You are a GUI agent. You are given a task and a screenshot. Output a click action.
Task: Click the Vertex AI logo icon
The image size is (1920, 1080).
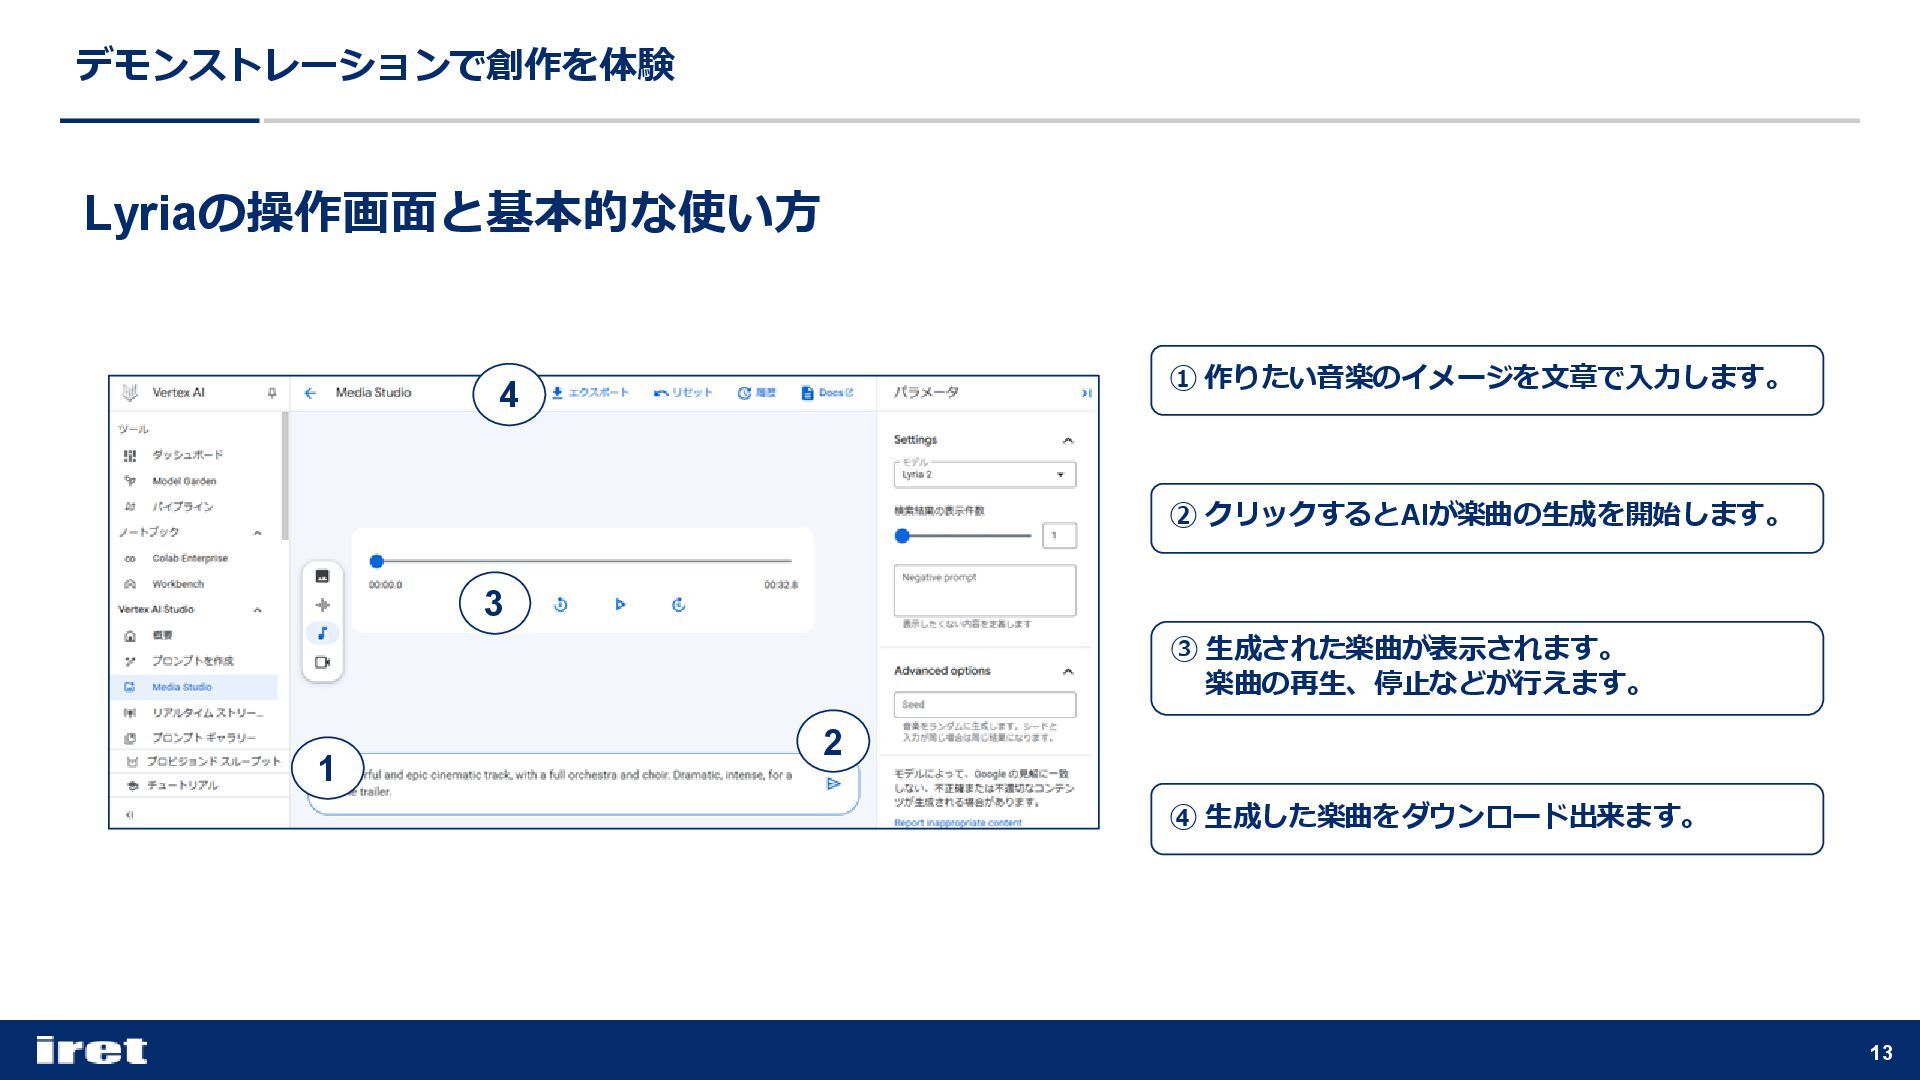coord(130,393)
